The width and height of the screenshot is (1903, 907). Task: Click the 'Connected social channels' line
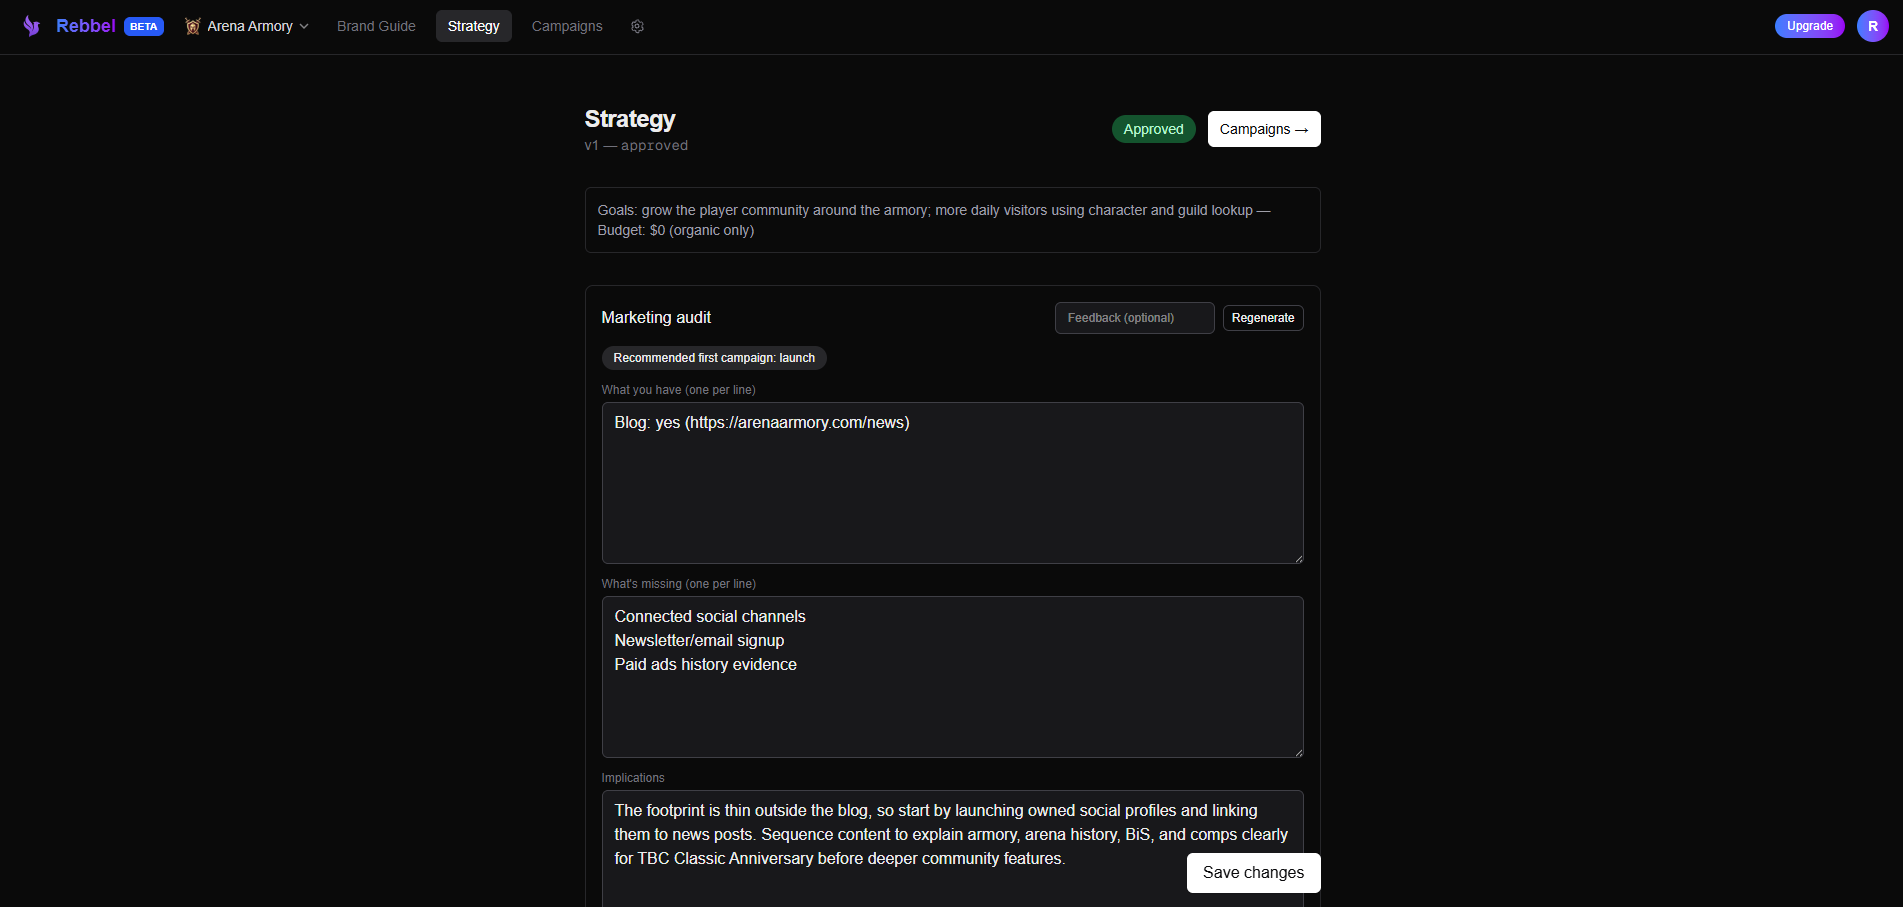click(x=710, y=617)
